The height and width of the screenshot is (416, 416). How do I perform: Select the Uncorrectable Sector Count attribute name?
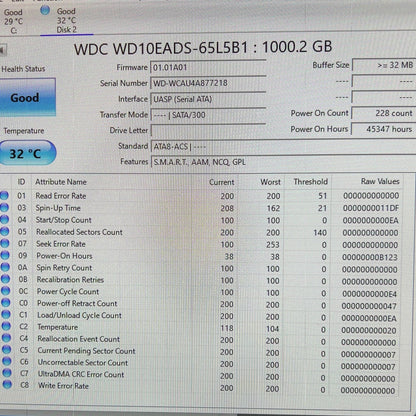[83, 363]
